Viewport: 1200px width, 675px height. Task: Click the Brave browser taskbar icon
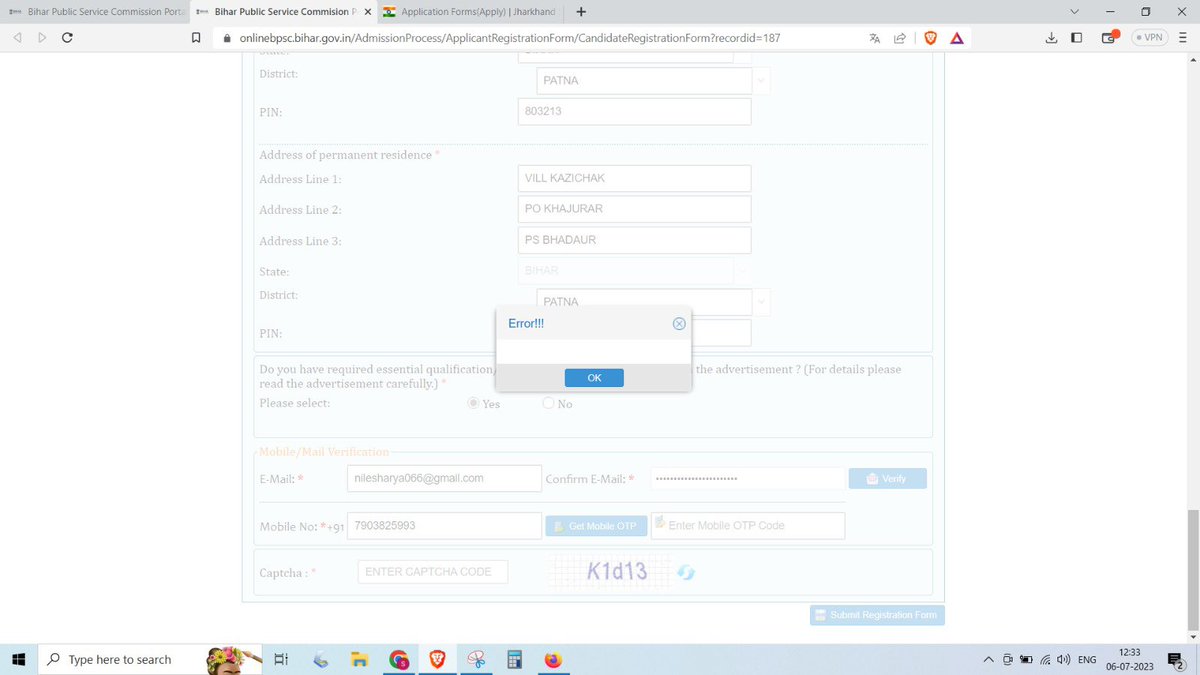[437, 659]
